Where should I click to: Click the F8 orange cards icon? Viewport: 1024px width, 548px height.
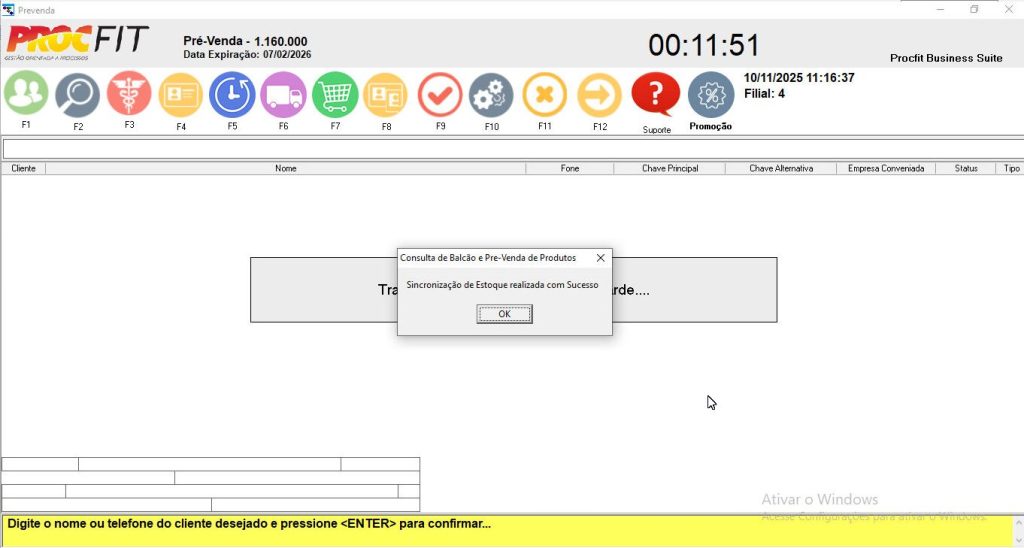[386, 95]
